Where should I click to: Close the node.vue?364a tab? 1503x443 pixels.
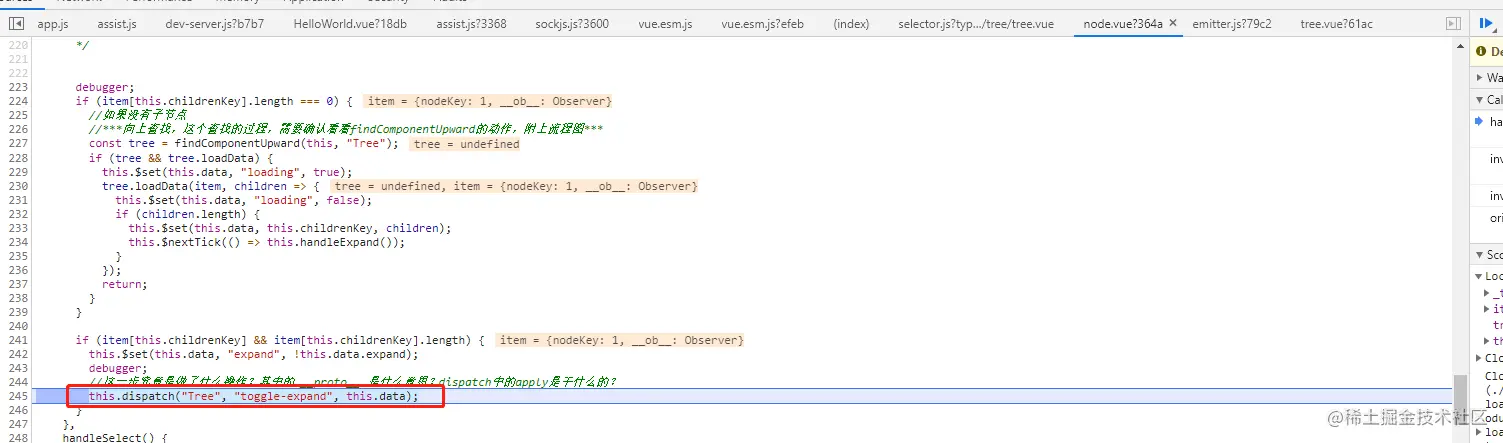click(1173, 23)
